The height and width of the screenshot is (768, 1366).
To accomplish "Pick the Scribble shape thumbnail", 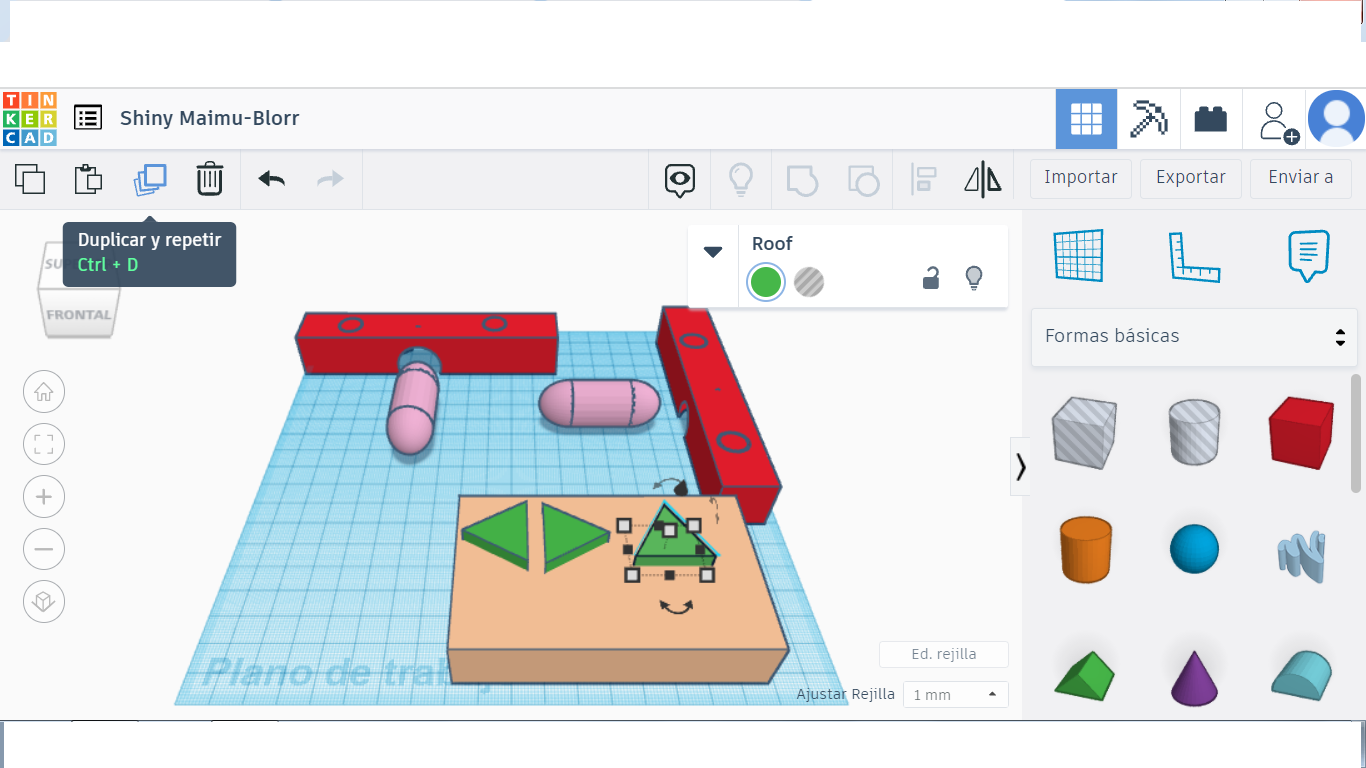I will click(1301, 556).
